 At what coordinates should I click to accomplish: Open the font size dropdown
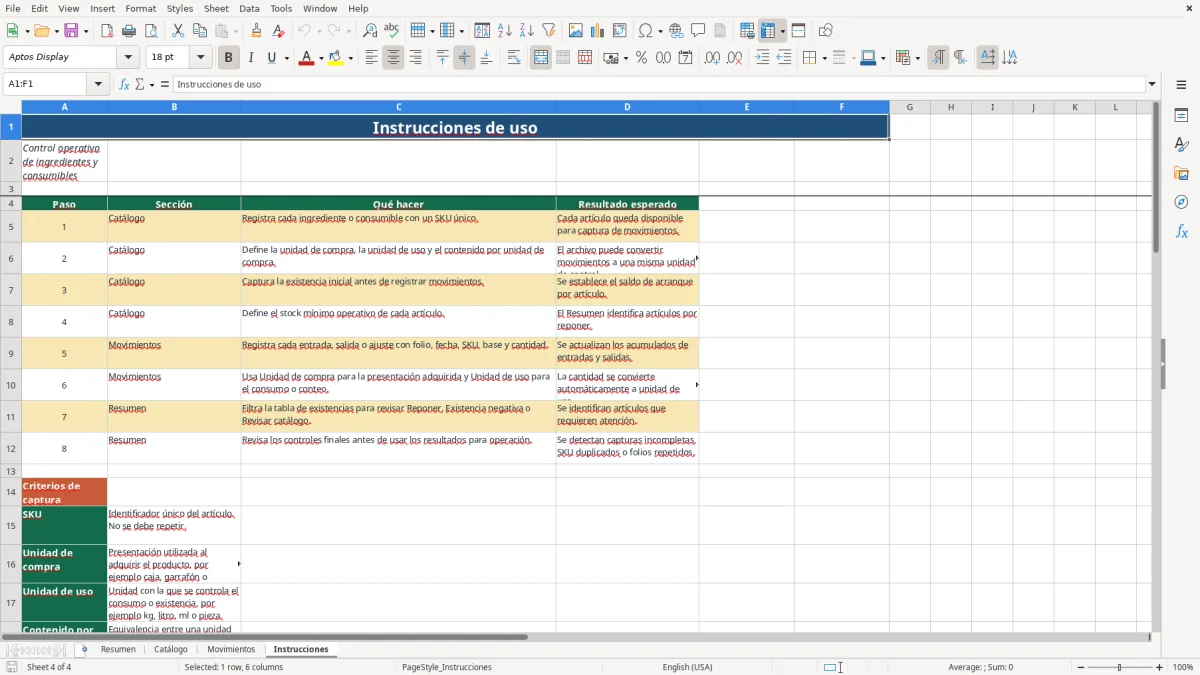tap(200, 58)
